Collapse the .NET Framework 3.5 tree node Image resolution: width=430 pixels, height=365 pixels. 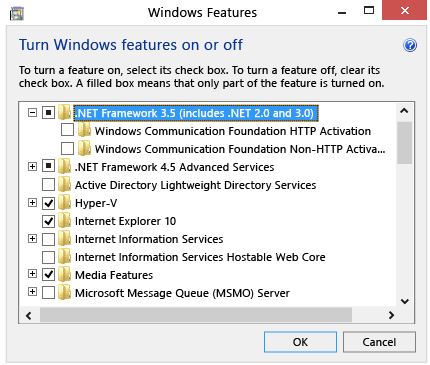point(32,112)
